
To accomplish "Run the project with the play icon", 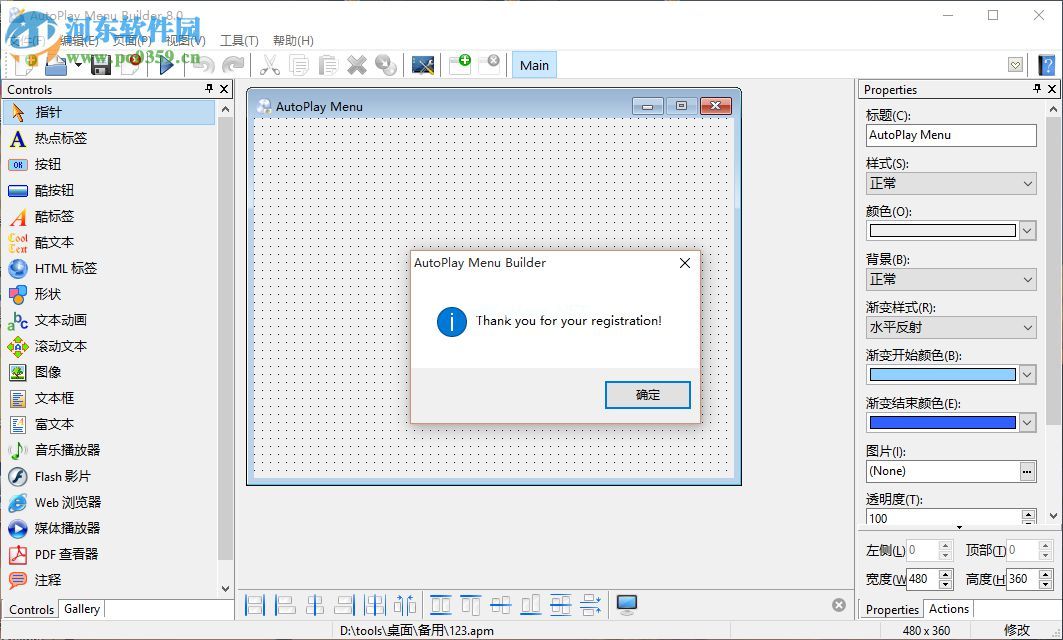I will [166, 64].
